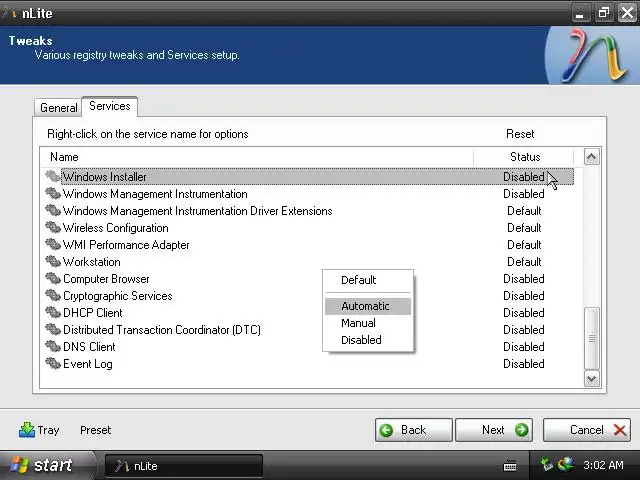
Task: Click gear icon next to Driver Extensions service
Action: [53, 211]
